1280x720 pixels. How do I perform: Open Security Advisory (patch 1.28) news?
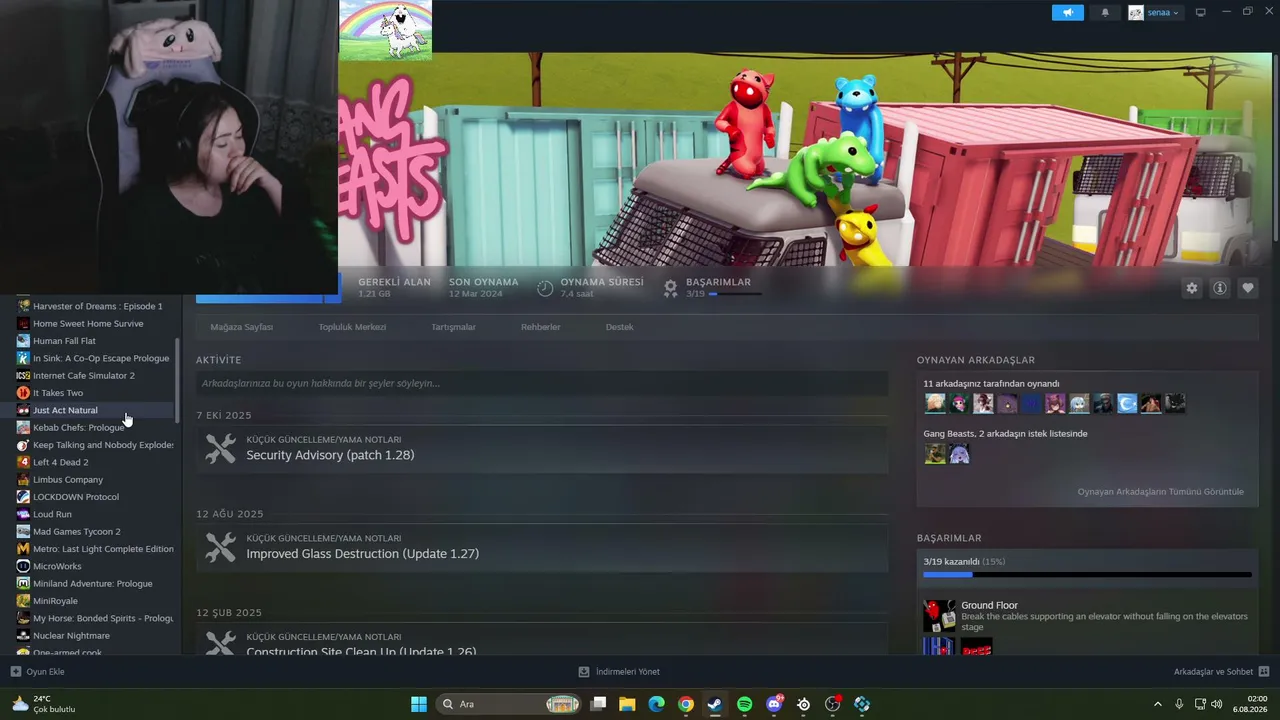tap(330, 455)
